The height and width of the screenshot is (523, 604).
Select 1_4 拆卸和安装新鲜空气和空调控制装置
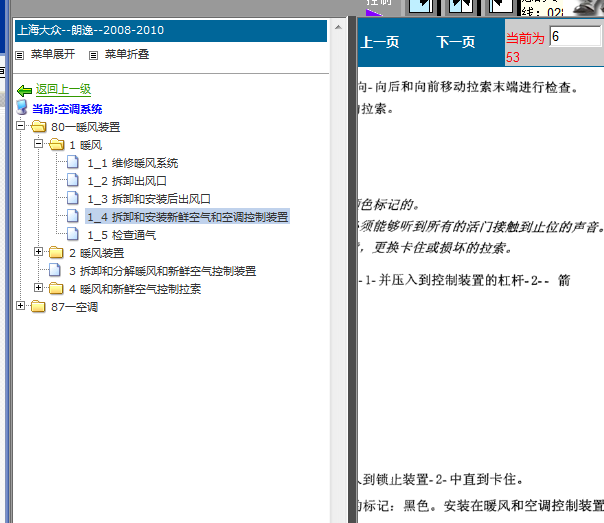tap(188, 217)
